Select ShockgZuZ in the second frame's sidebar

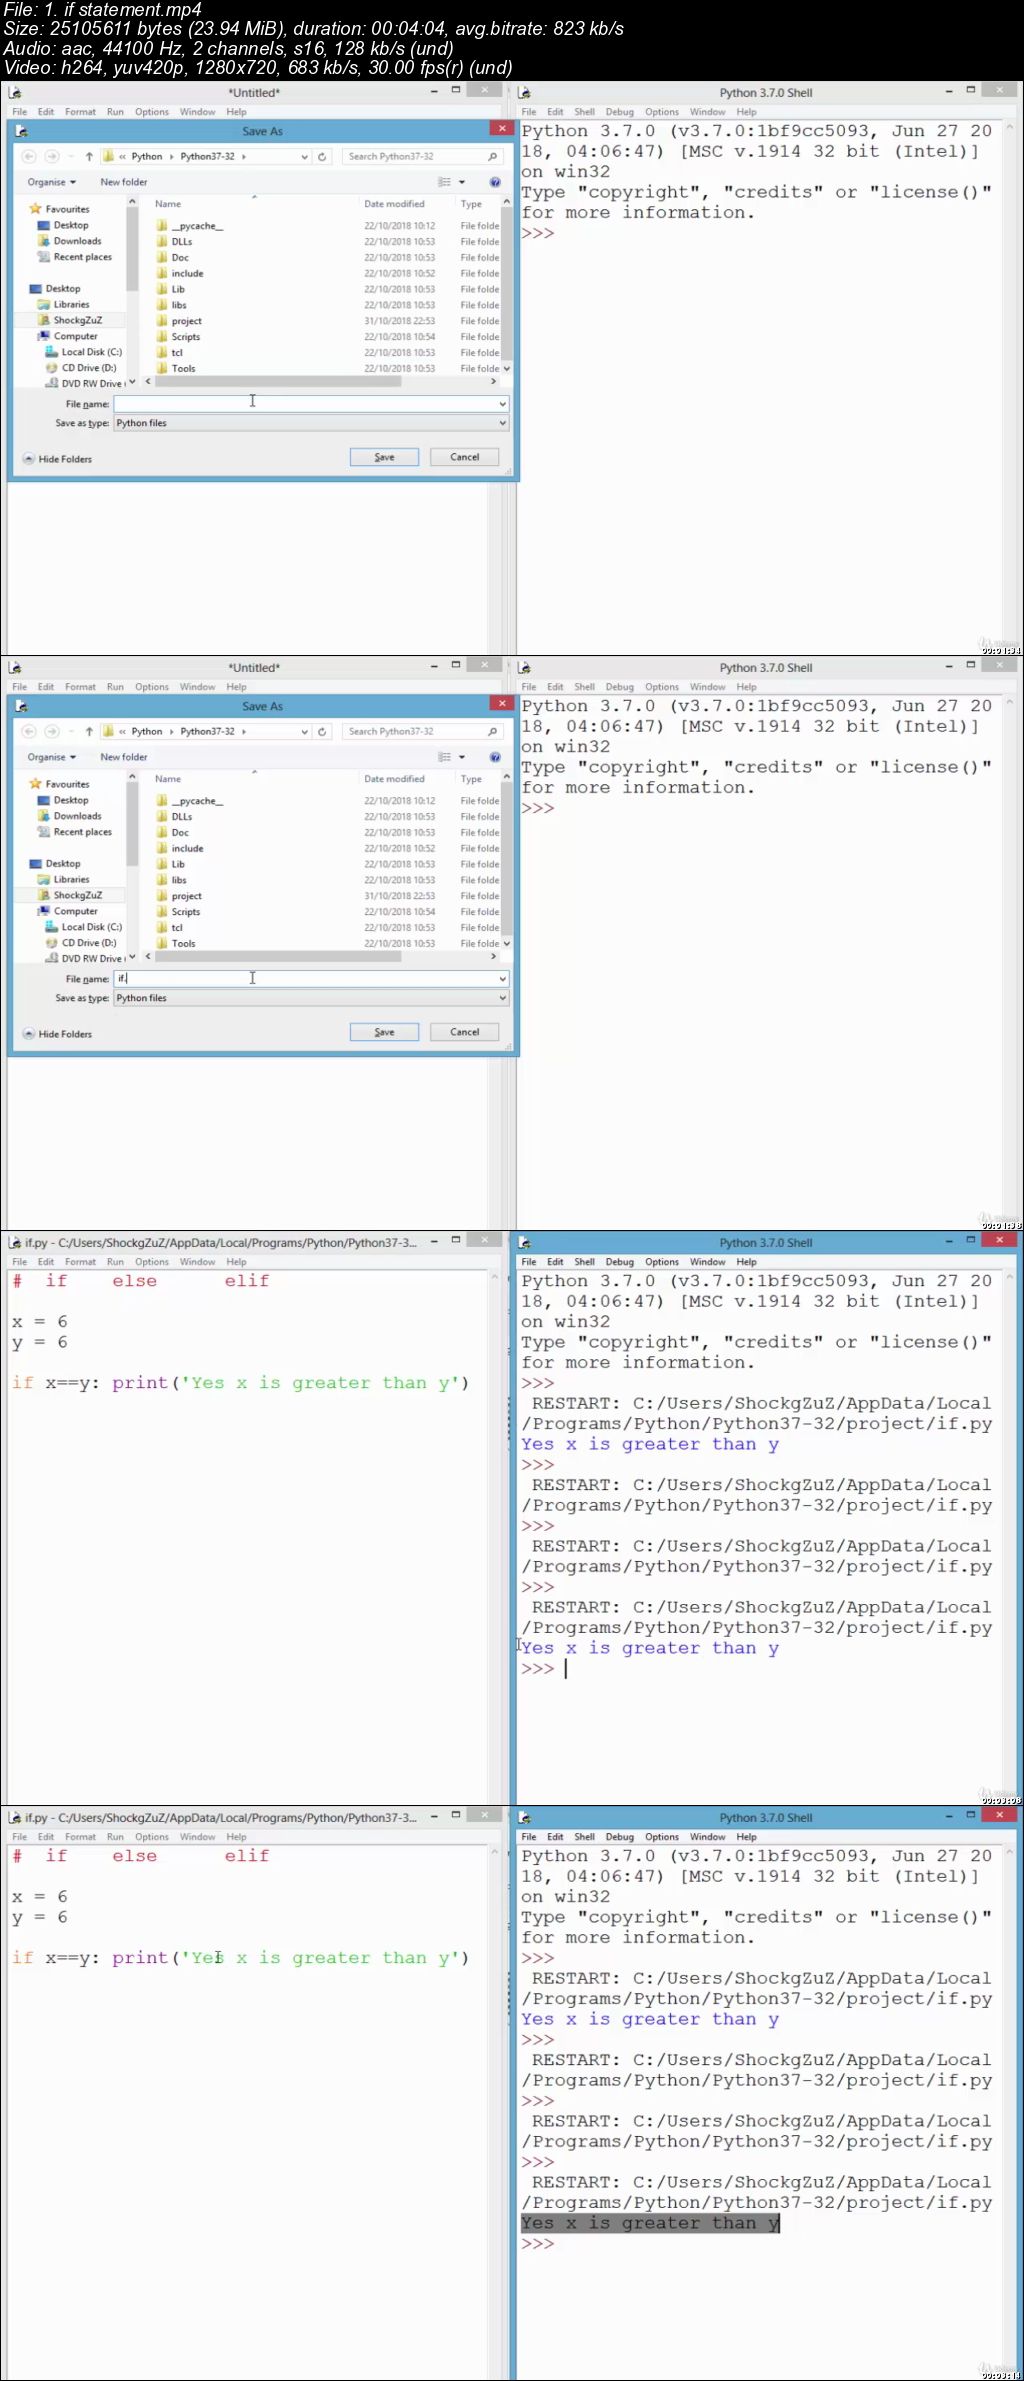[x=76, y=895]
